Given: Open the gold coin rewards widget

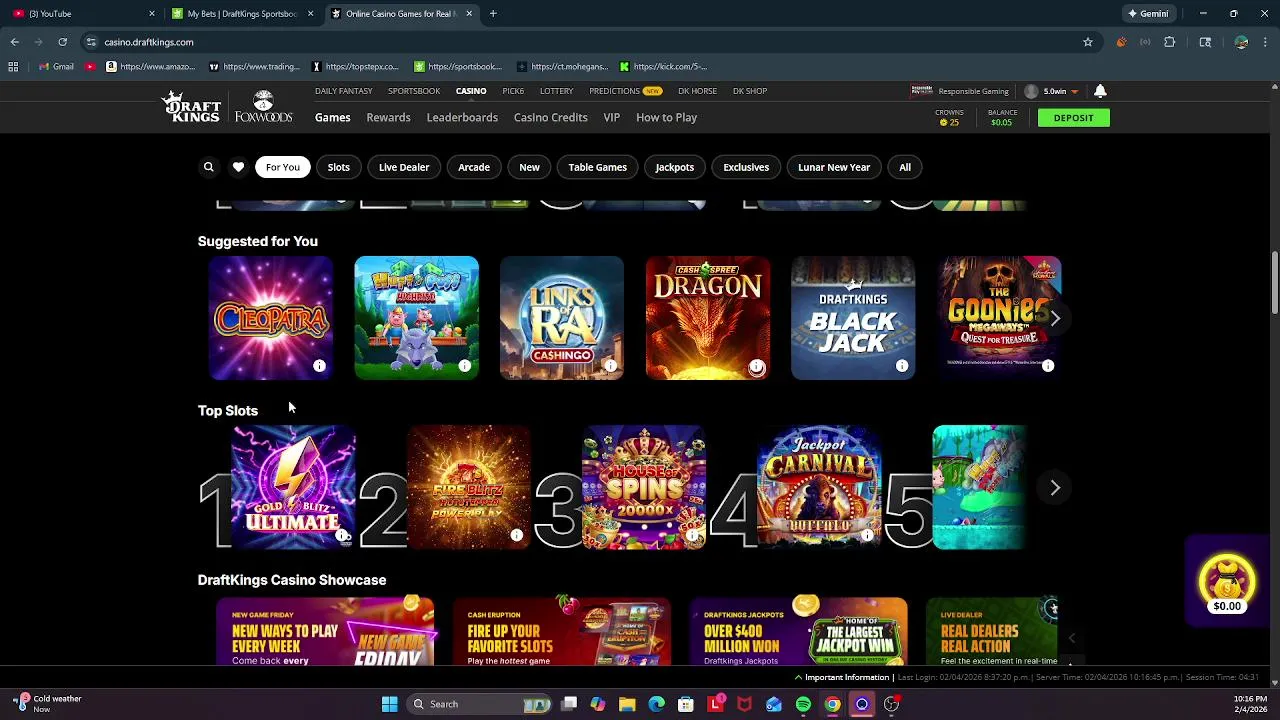Looking at the screenshot, I should [1227, 582].
